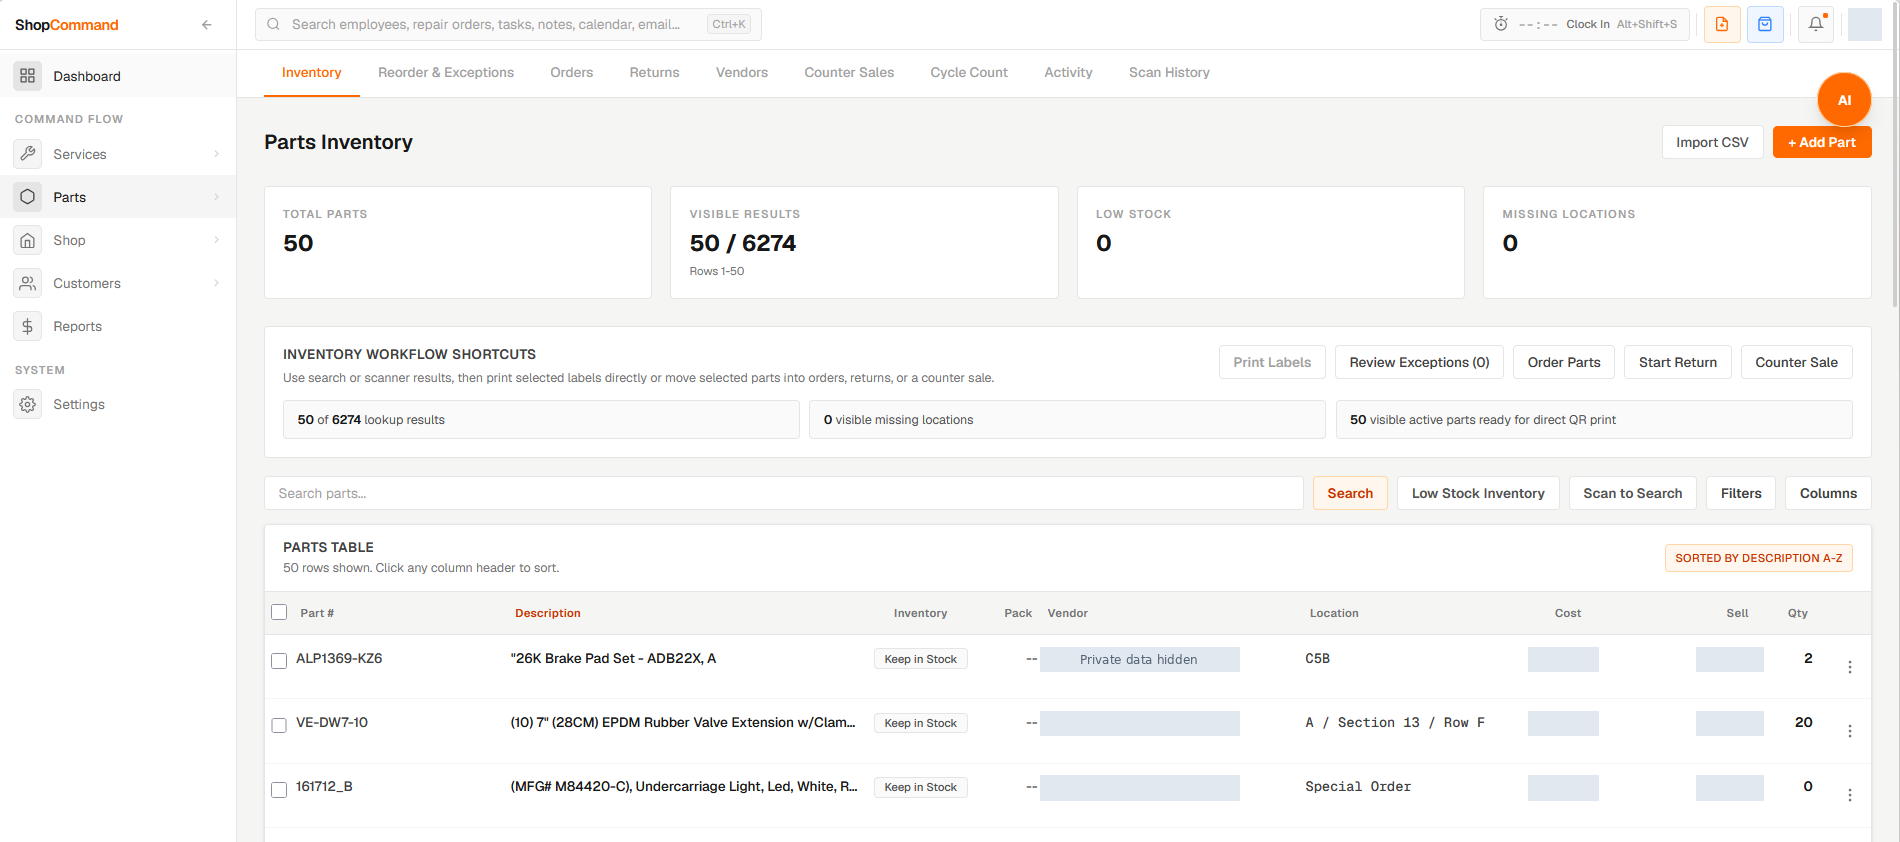The width and height of the screenshot is (1900, 842).
Task: Open Dashboard grid icon in sidebar
Action: click(x=28, y=76)
